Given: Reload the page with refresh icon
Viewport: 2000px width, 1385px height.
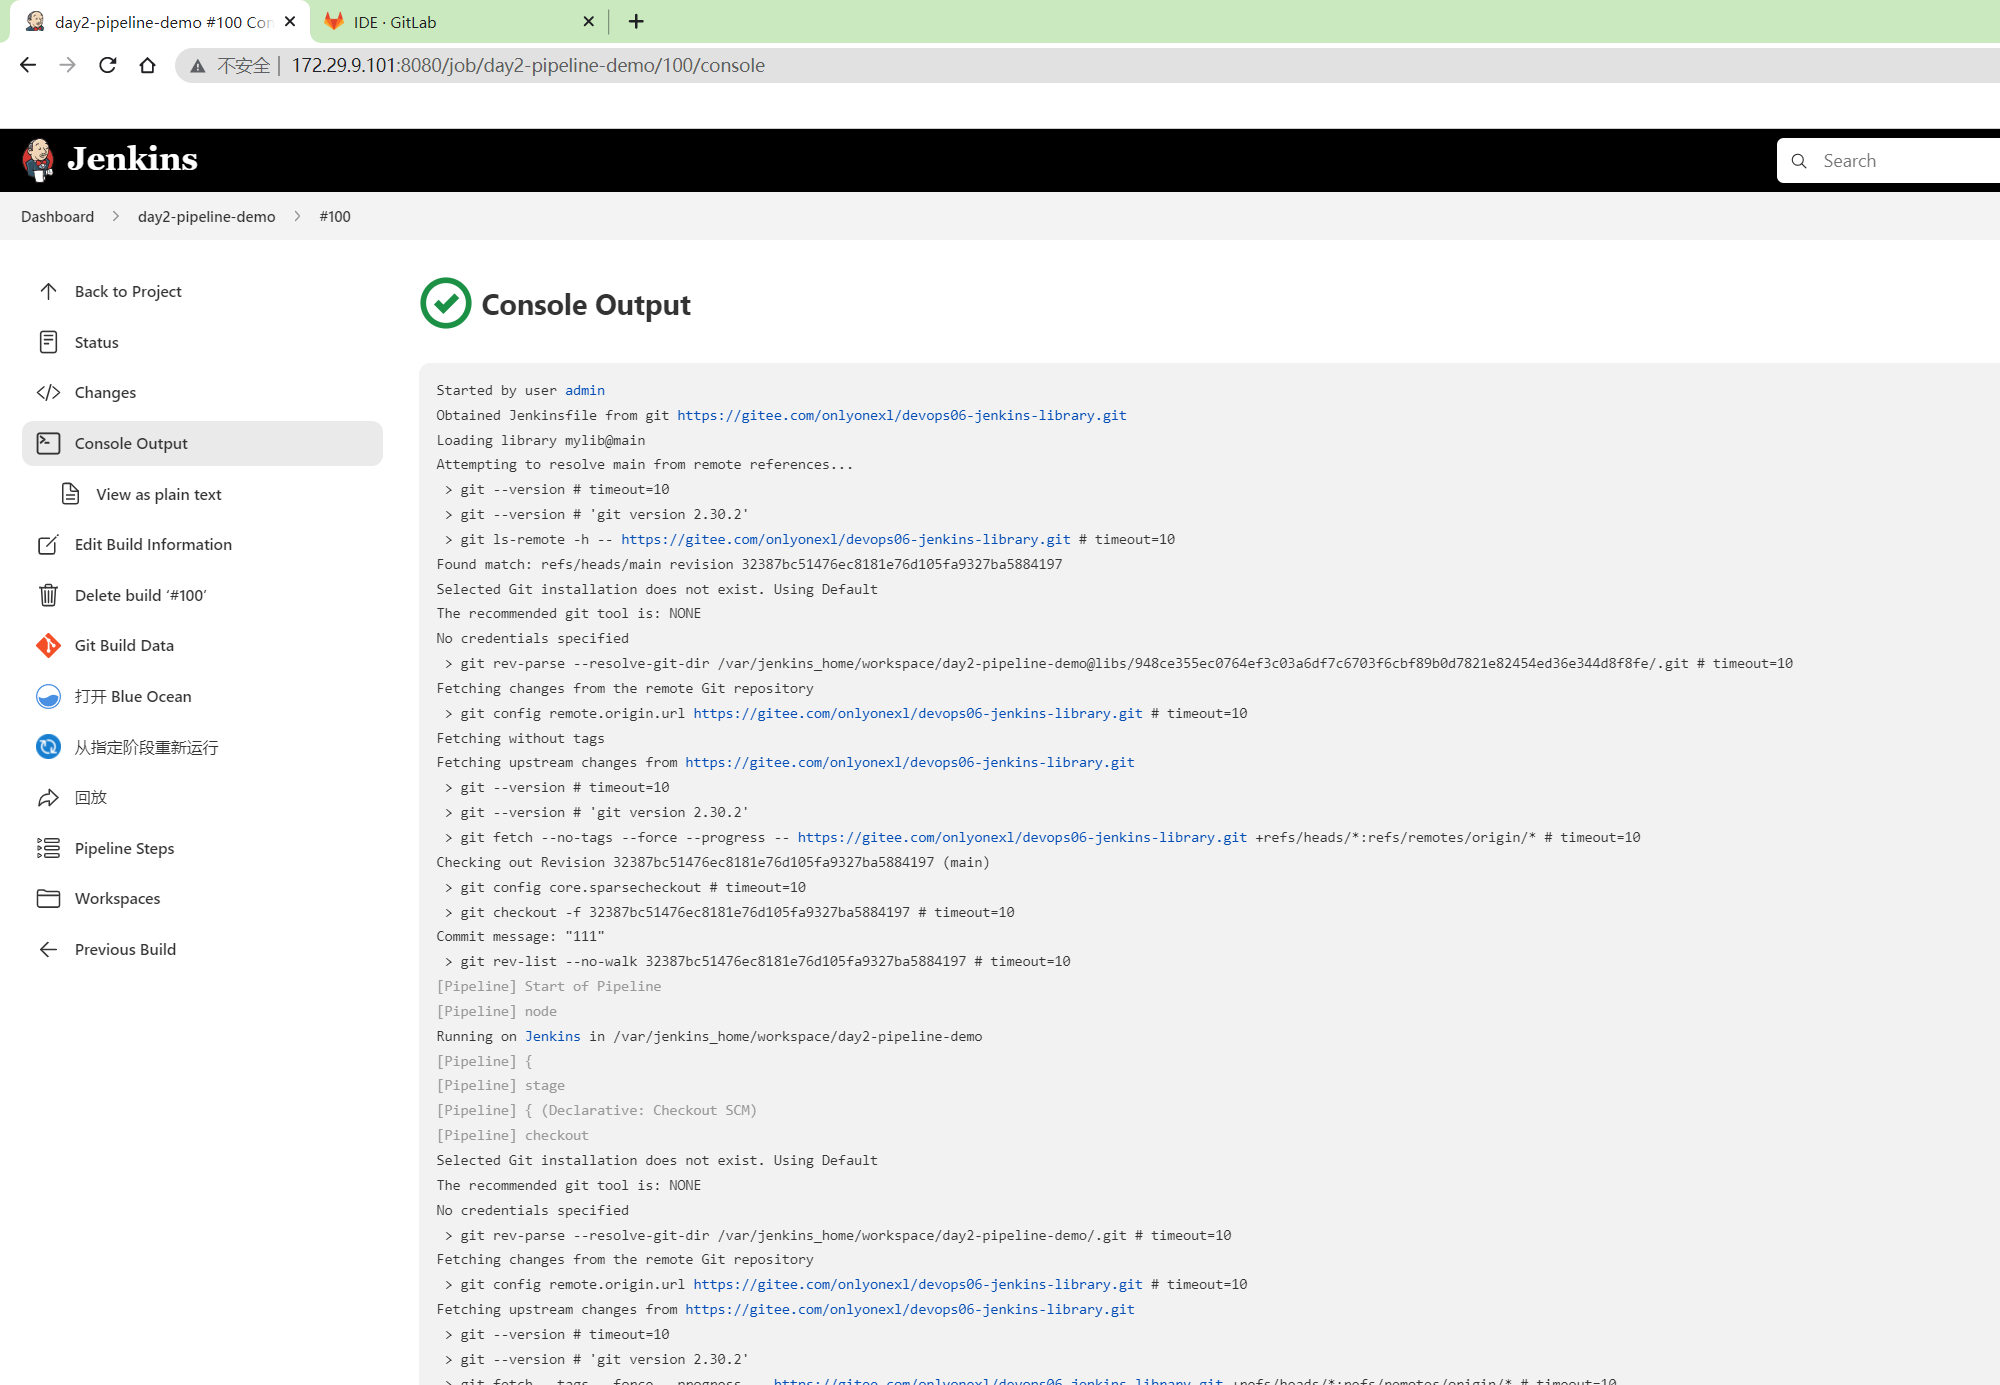Looking at the screenshot, I should (x=108, y=65).
